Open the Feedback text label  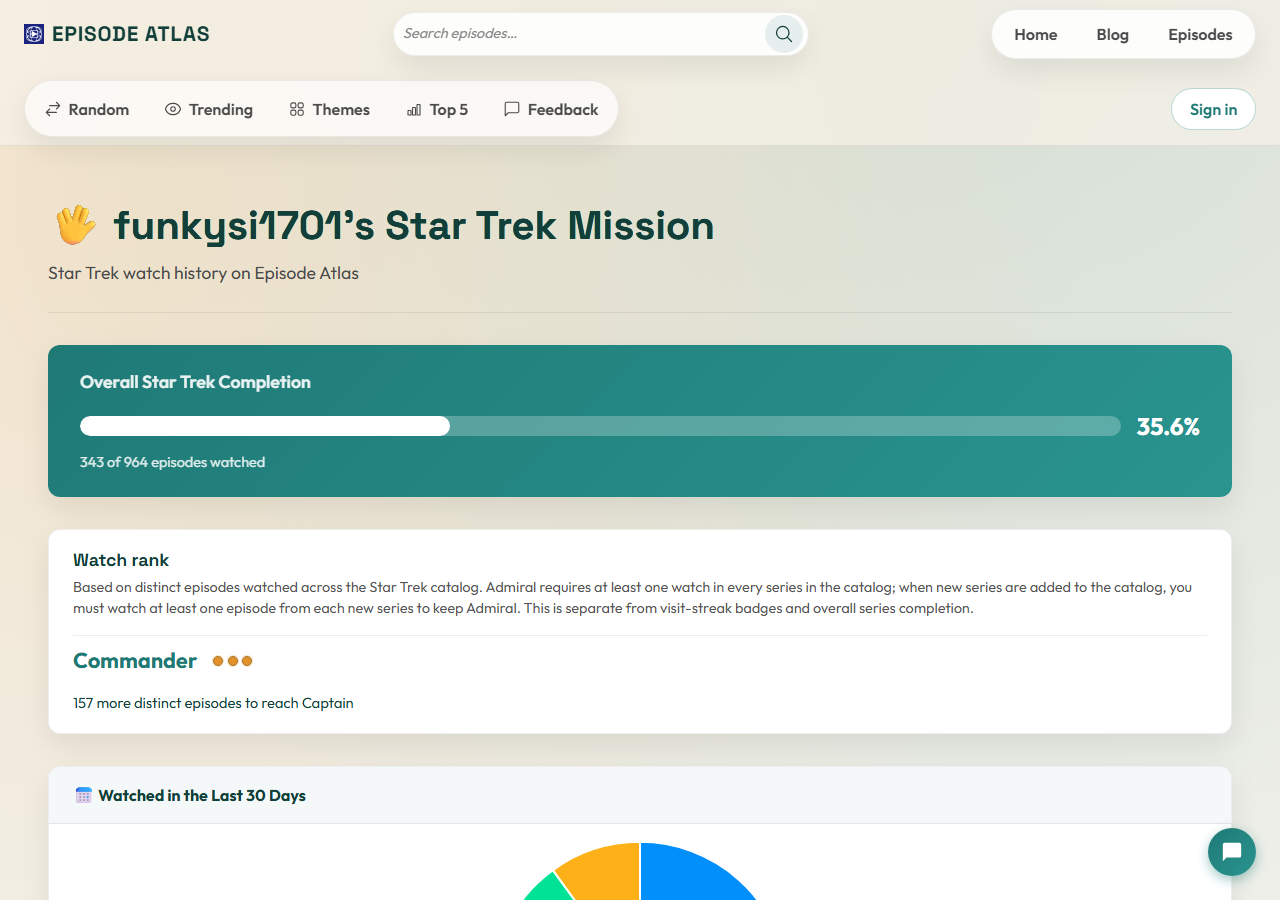pos(563,109)
